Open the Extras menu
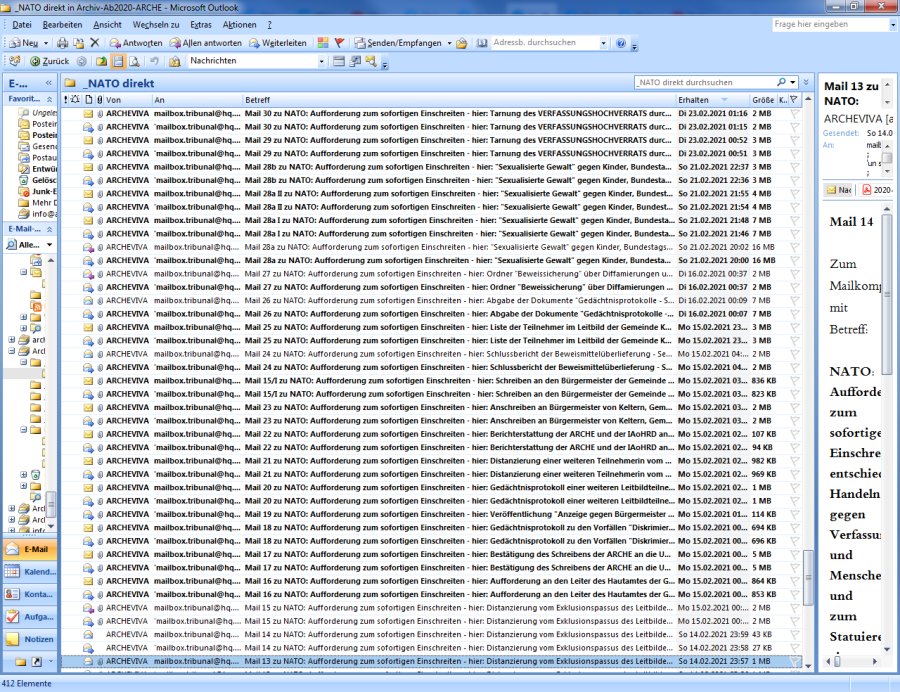Screen dimensions: 900x692 click(201, 25)
